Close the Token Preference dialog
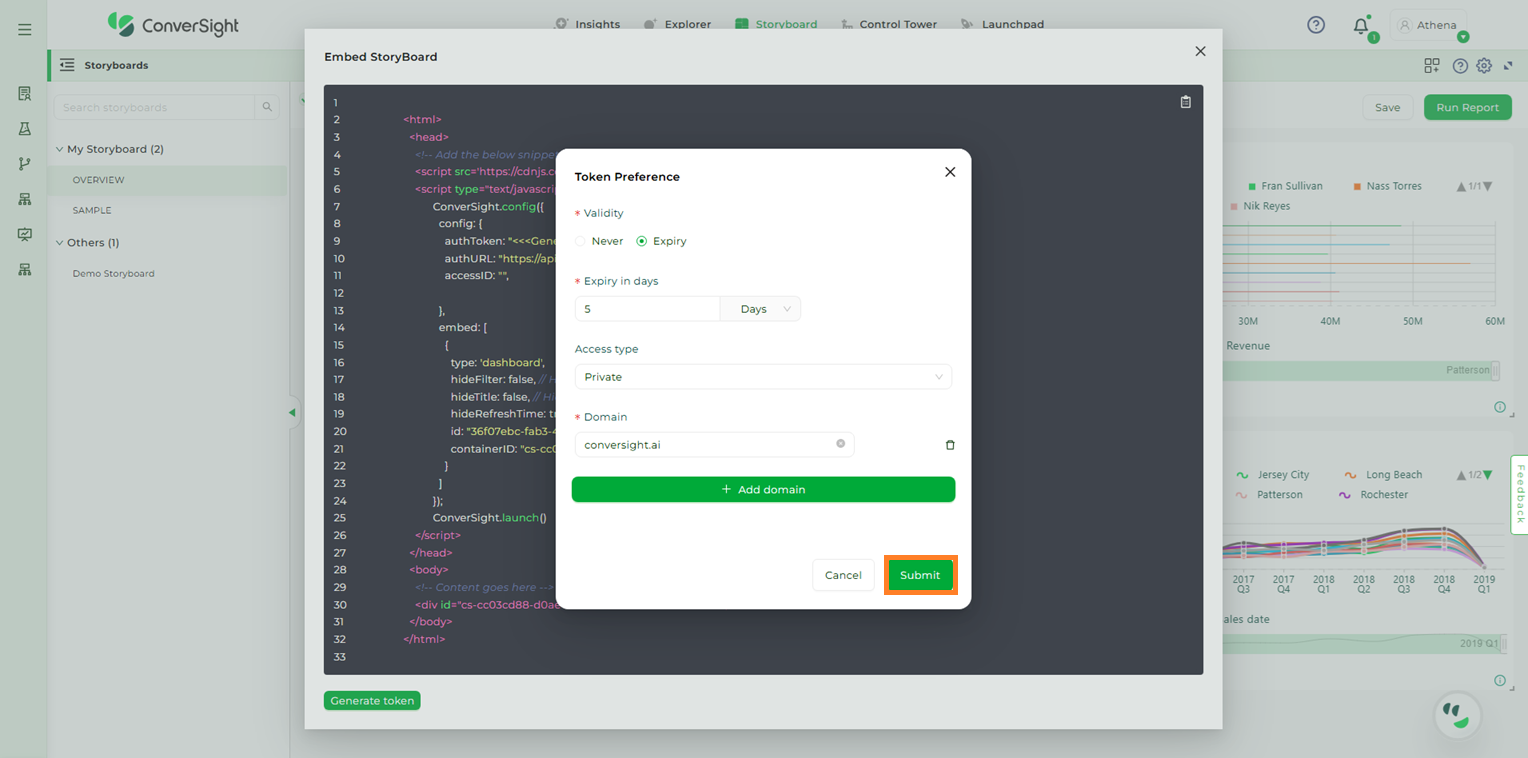This screenshot has height=758, width=1528. click(950, 172)
